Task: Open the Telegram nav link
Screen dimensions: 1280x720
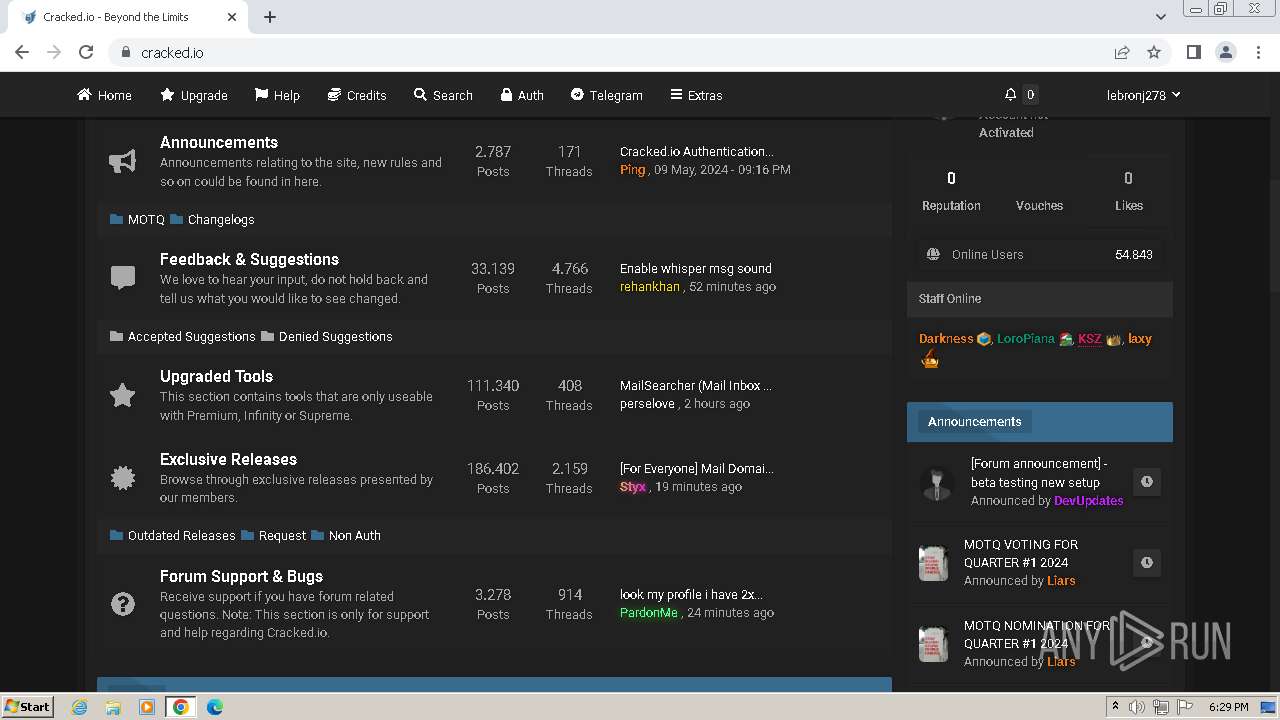Action: (606, 95)
